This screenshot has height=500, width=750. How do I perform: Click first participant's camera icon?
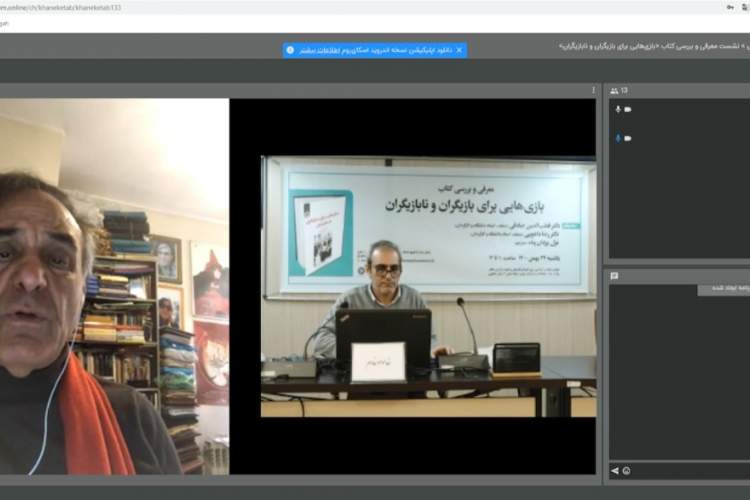(x=628, y=109)
